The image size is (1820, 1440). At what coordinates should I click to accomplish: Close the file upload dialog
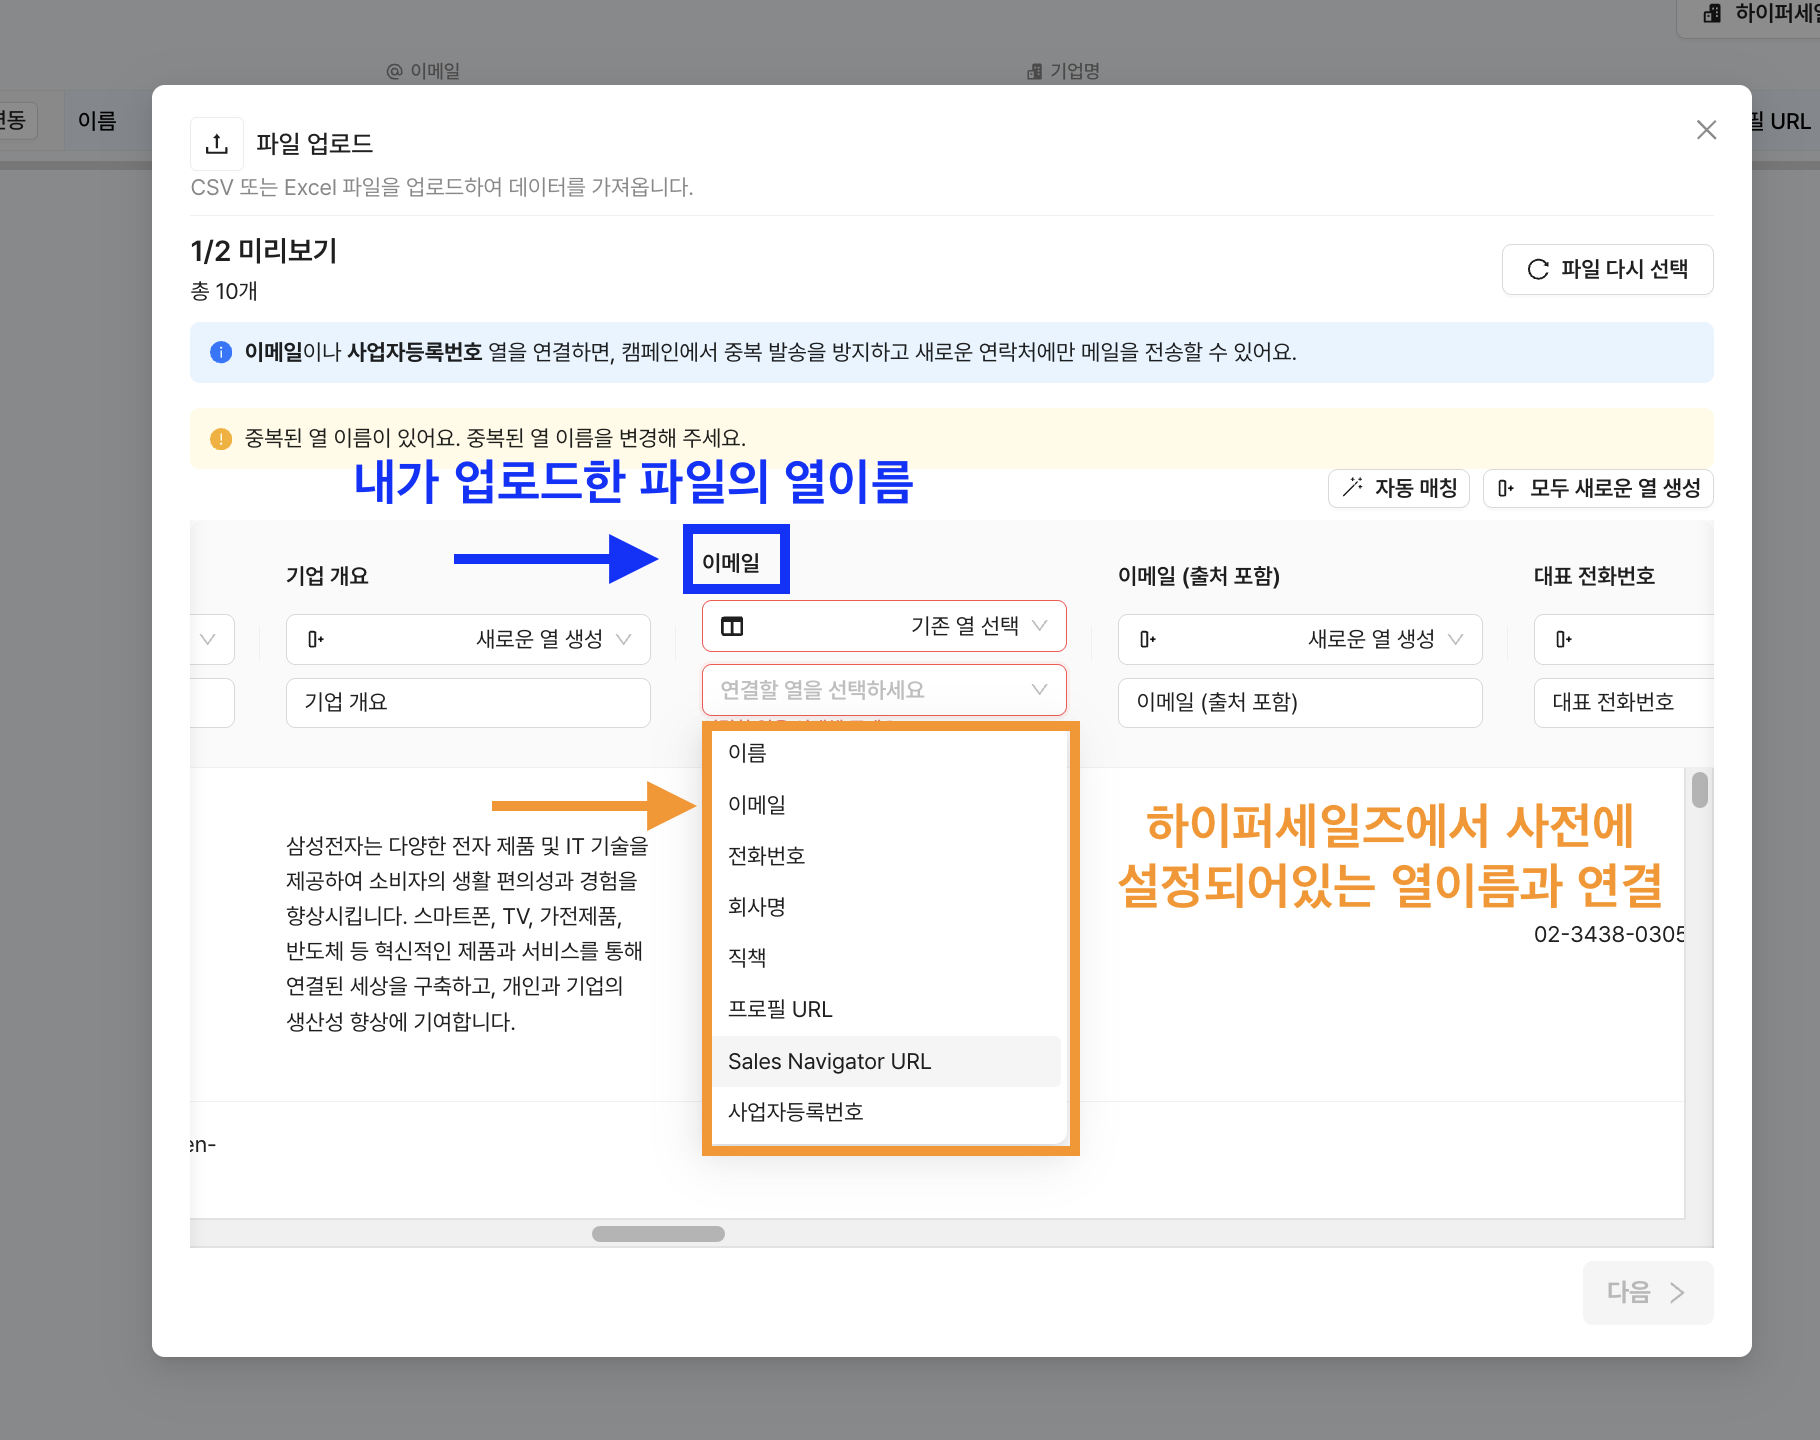pyautogui.click(x=1706, y=130)
